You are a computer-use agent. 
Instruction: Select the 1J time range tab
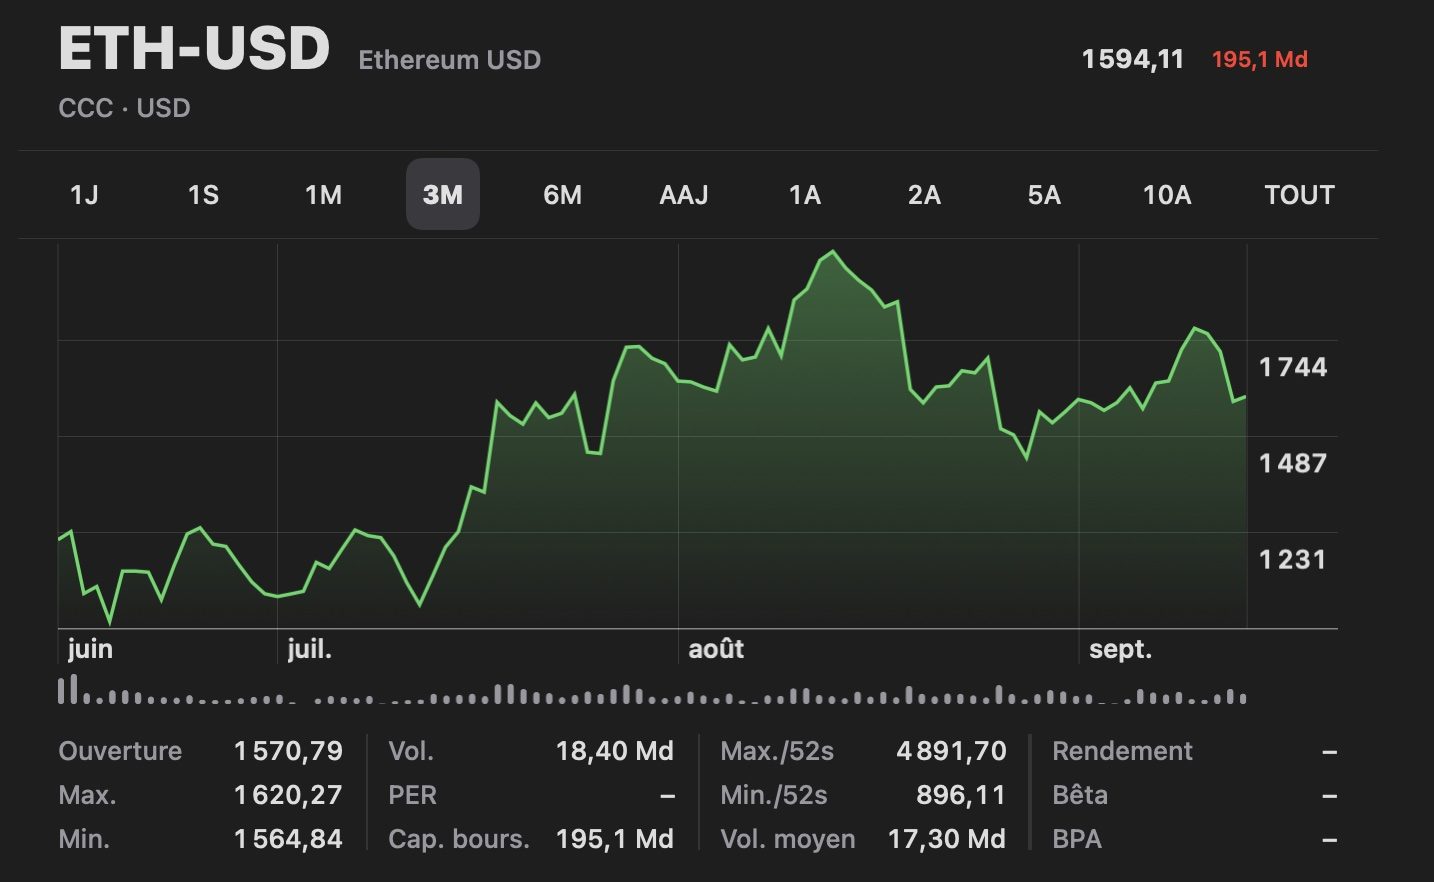pyautogui.click(x=84, y=195)
